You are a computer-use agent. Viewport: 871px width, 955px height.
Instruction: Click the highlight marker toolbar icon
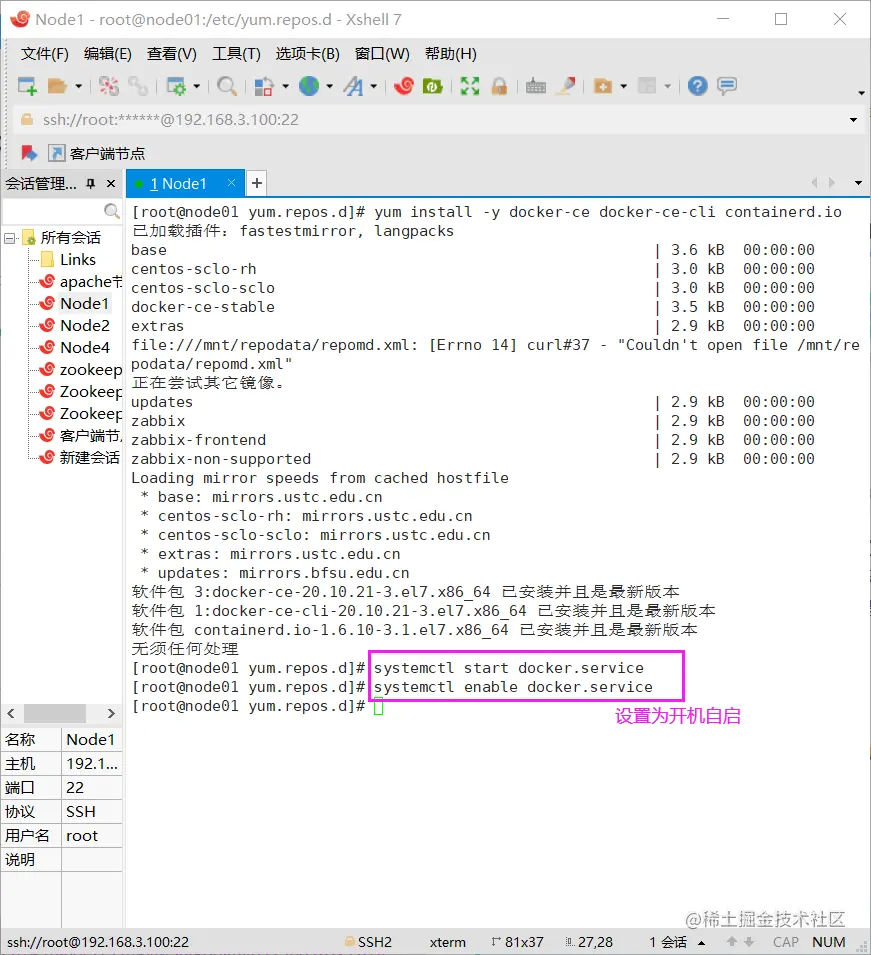tap(566, 86)
